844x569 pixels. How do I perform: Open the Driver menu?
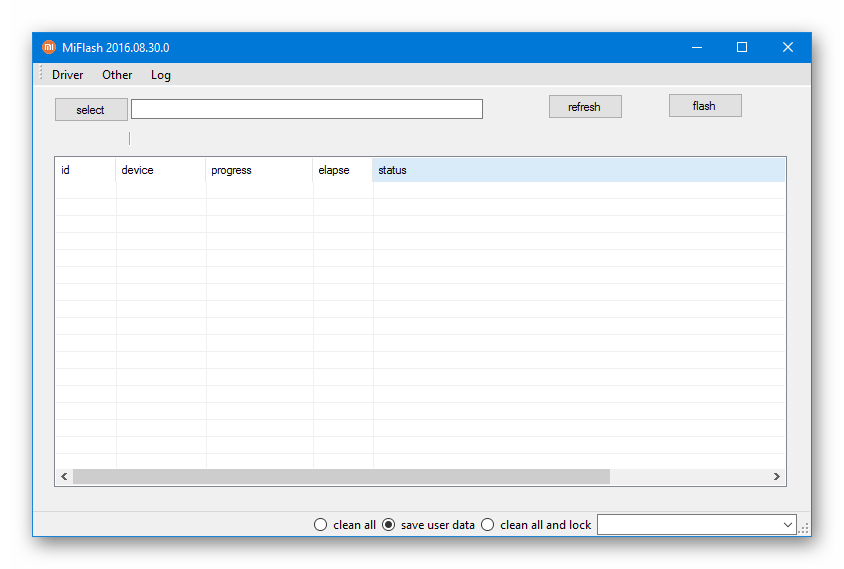tap(67, 75)
